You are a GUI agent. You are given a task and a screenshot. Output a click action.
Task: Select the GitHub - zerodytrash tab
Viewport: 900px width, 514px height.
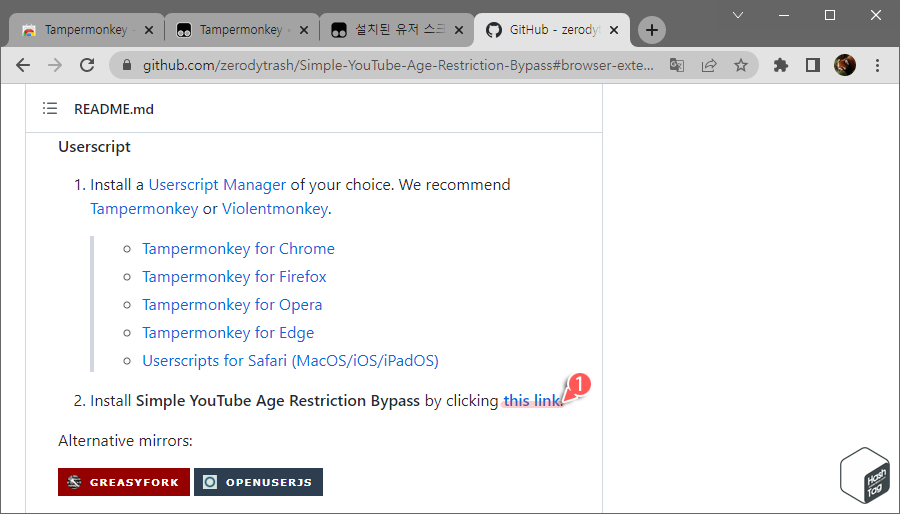pos(552,30)
